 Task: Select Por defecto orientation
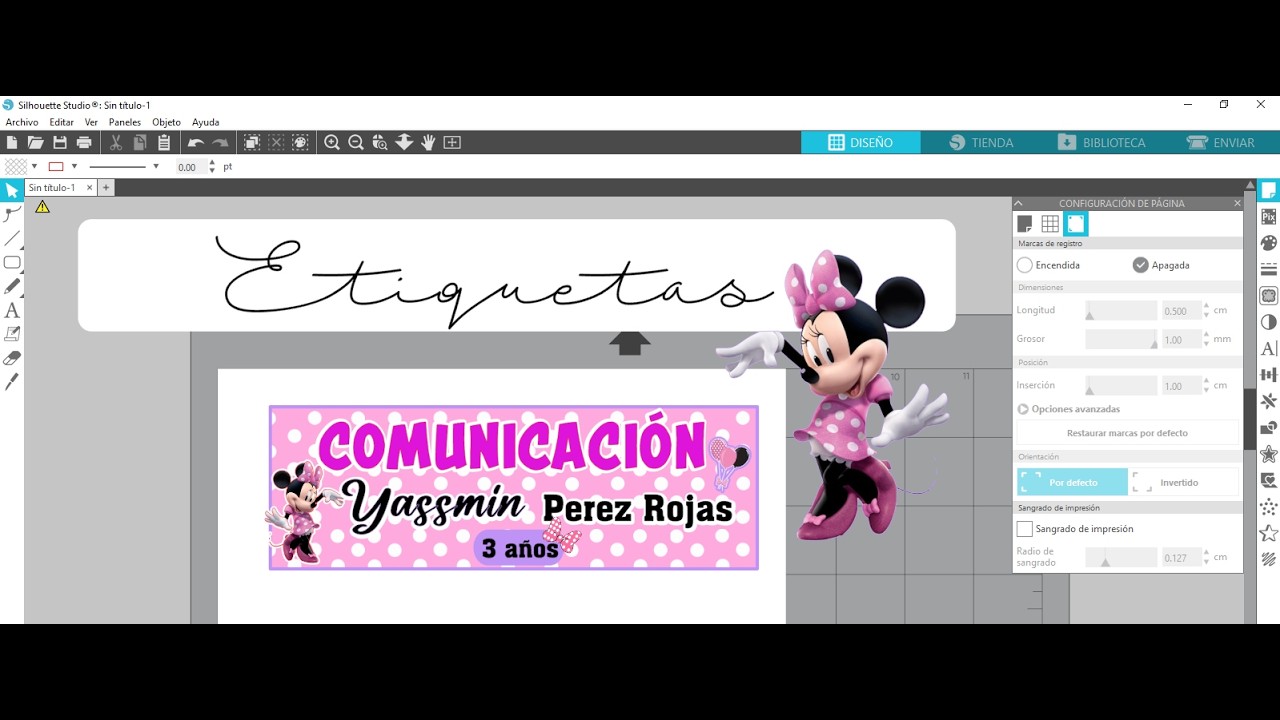coord(1072,482)
